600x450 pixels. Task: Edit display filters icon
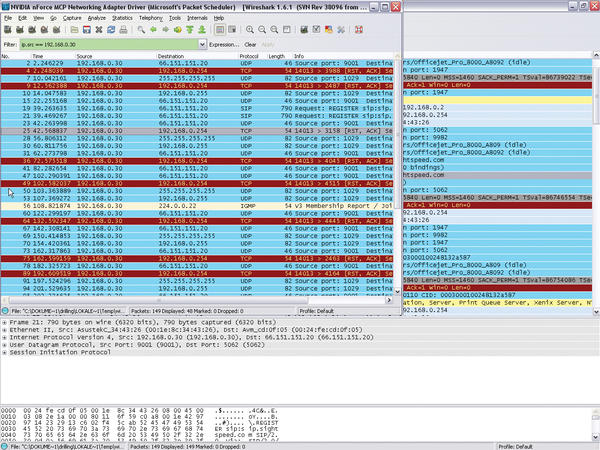[x=316, y=29]
